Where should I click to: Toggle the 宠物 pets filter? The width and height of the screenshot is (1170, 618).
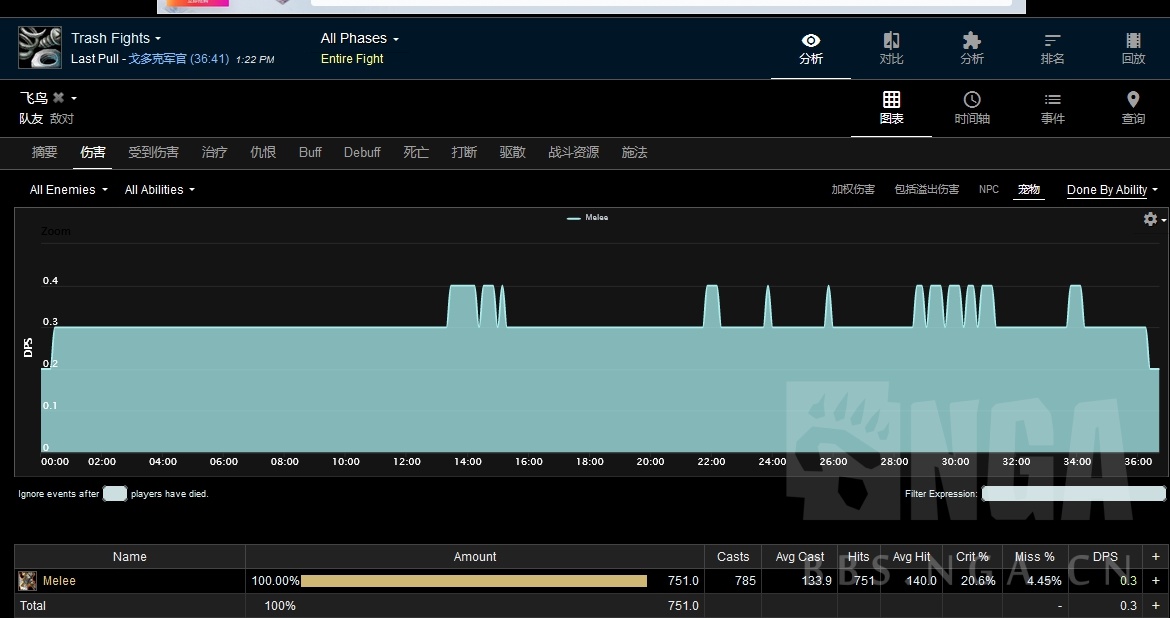1028,190
